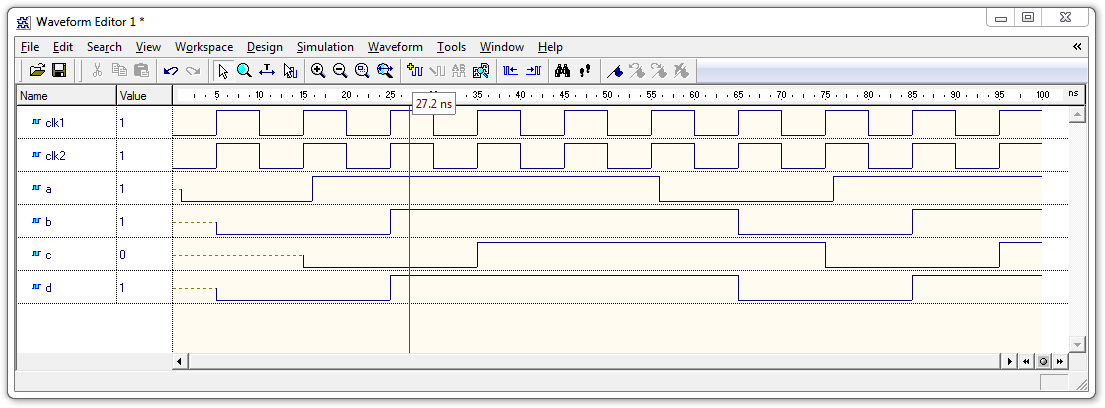Click the vertical scrollbar down arrow
The height and width of the screenshot is (408, 1105).
pos(1077,344)
